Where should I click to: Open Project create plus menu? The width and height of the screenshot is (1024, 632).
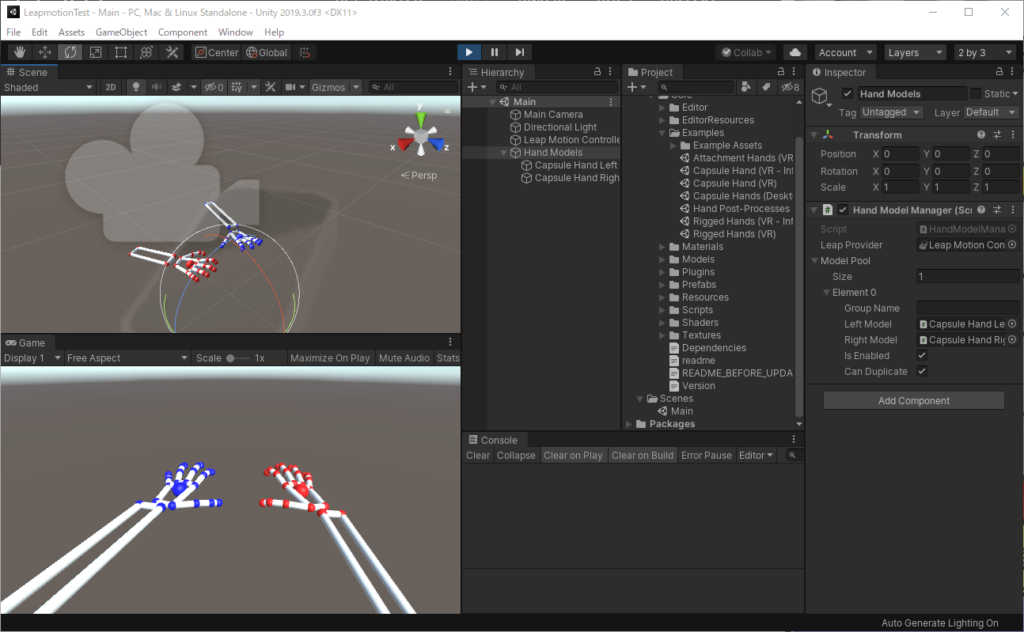[636, 87]
